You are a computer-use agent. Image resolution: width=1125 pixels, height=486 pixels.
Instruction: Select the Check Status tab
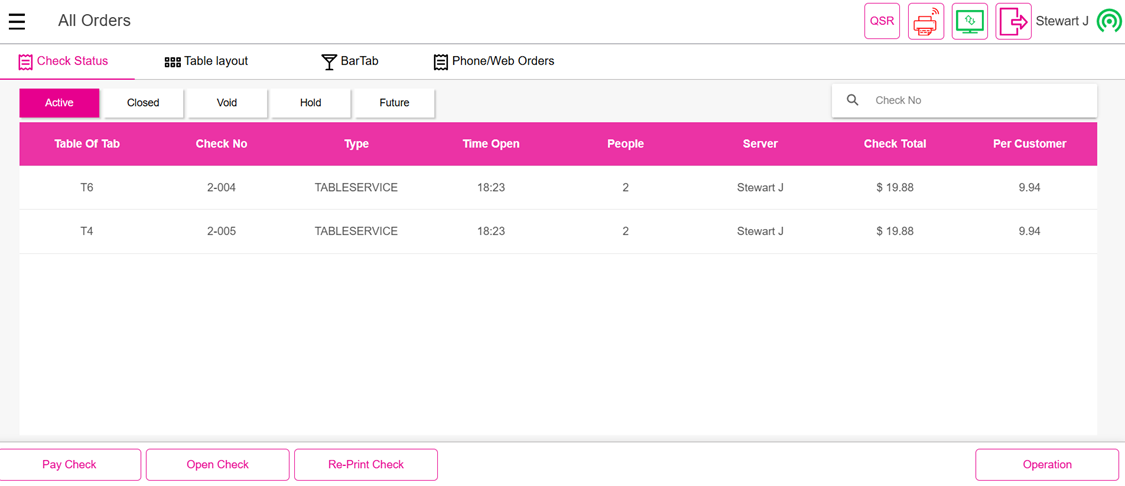click(x=63, y=62)
